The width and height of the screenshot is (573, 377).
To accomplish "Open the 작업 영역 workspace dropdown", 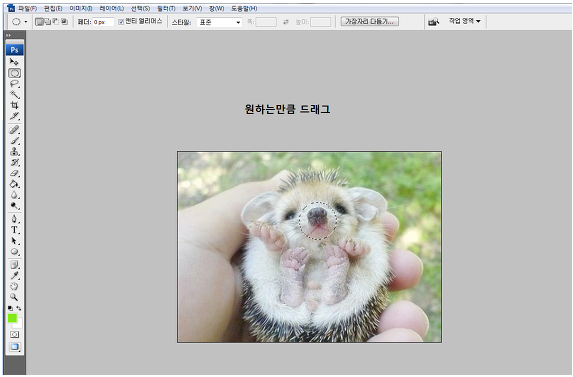I will point(465,21).
